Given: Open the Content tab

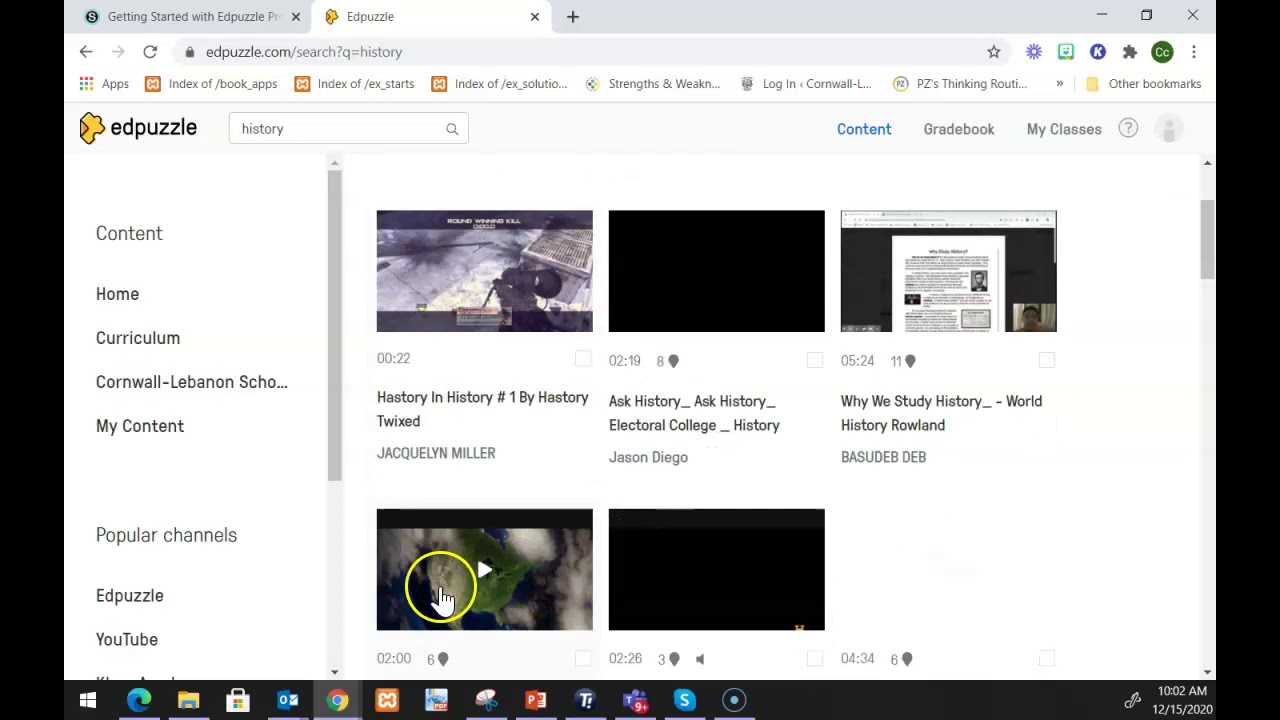Looking at the screenshot, I should point(864,129).
